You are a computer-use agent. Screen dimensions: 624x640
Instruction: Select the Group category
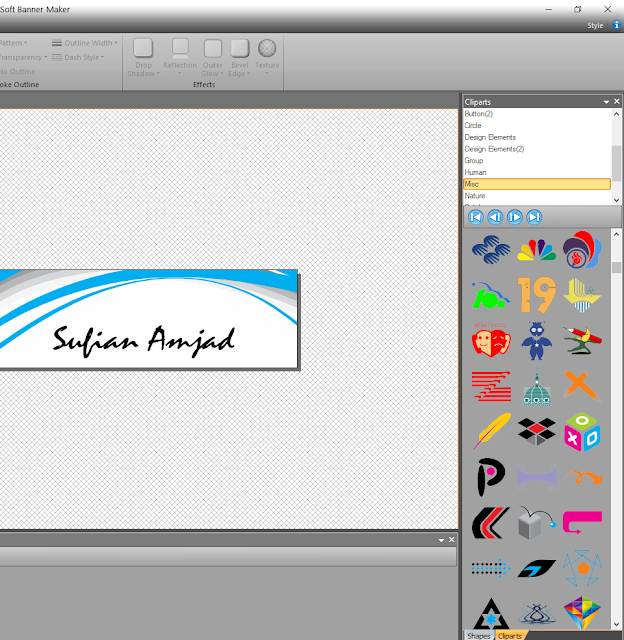tap(537, 160)
